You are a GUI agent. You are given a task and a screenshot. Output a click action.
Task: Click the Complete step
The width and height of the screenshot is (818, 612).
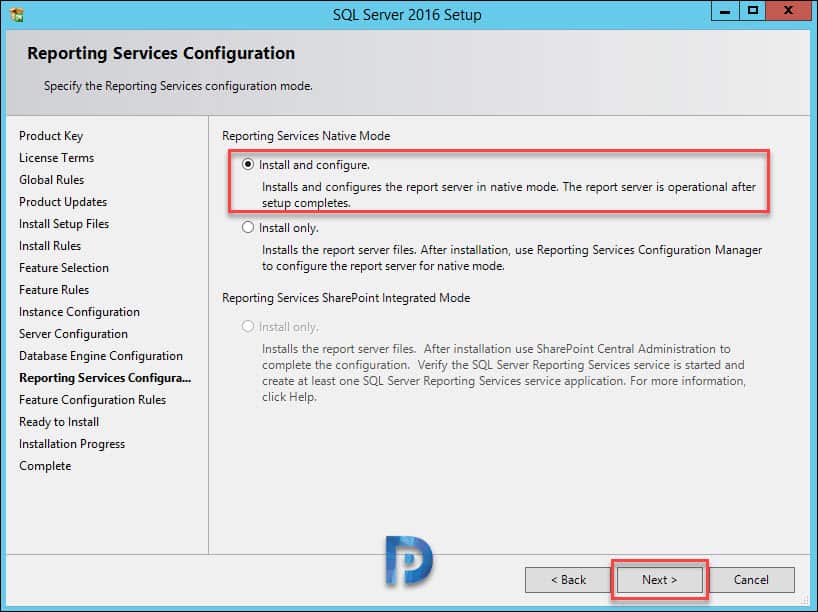(x=45, y=465)
